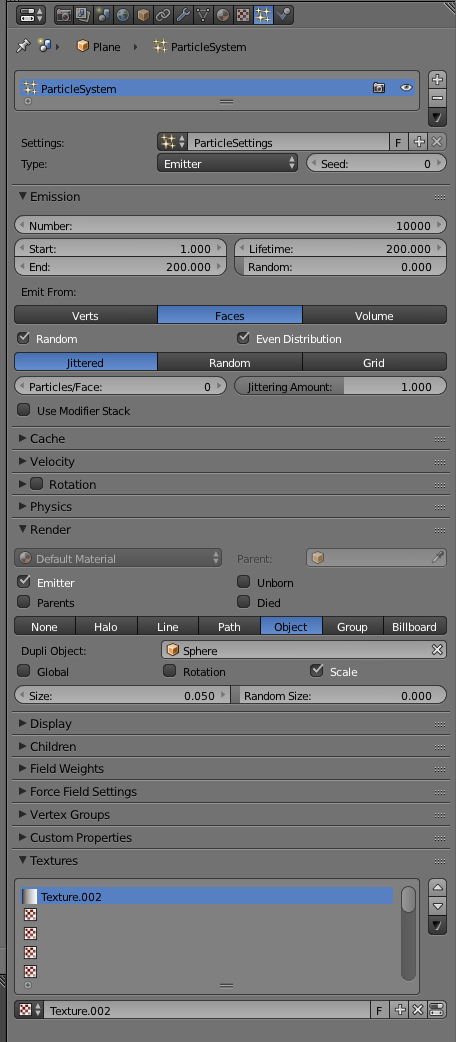Enable Use Modifier Stack checkbox
456x1042 pixels.
click(x=24, y=410)
